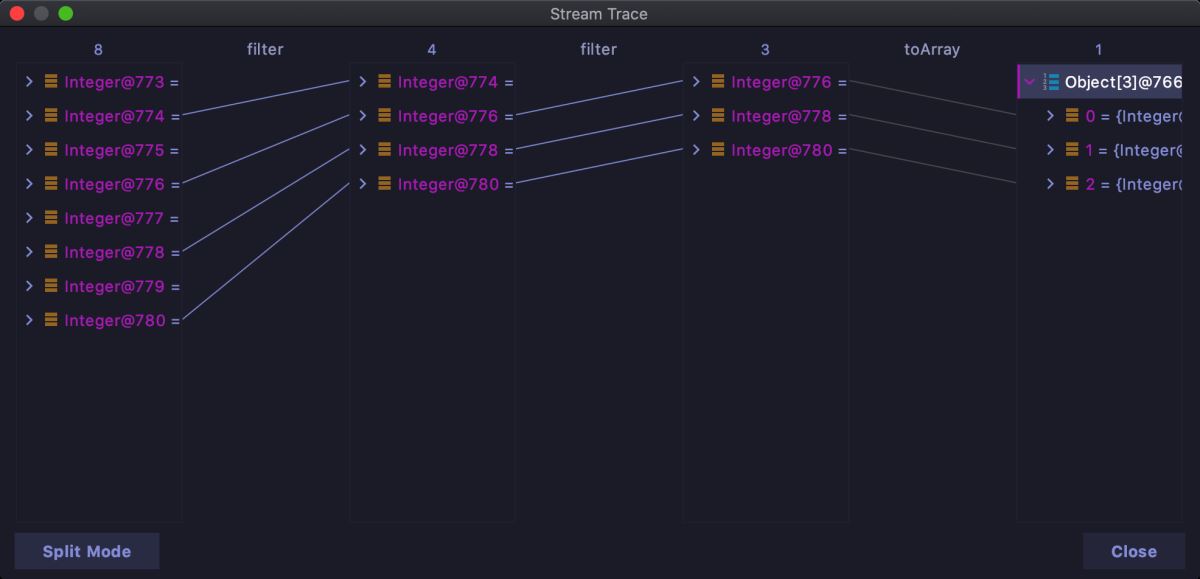This screenshot has height=579, width=1200.
Task: Expand array element 1 in result
Action: (x=1050, y=150)
